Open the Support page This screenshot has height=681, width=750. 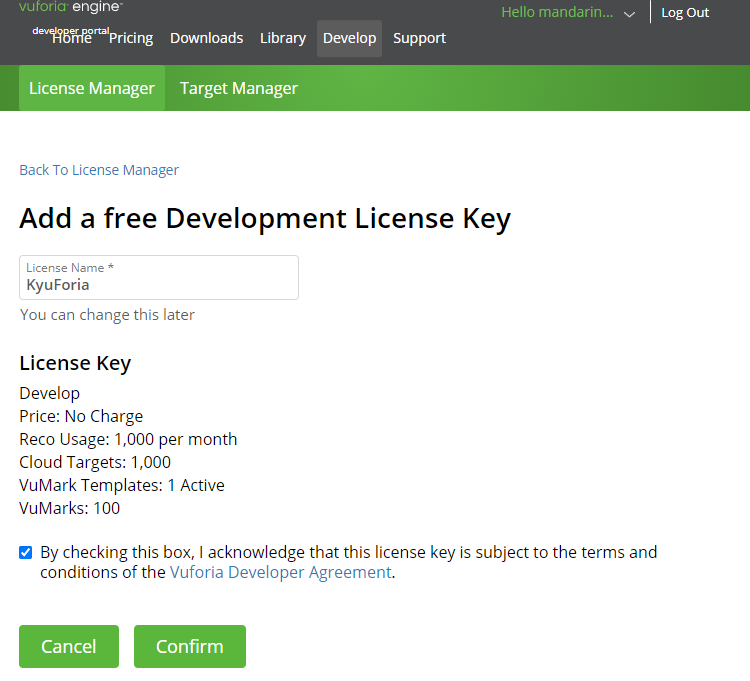(419, 38)
